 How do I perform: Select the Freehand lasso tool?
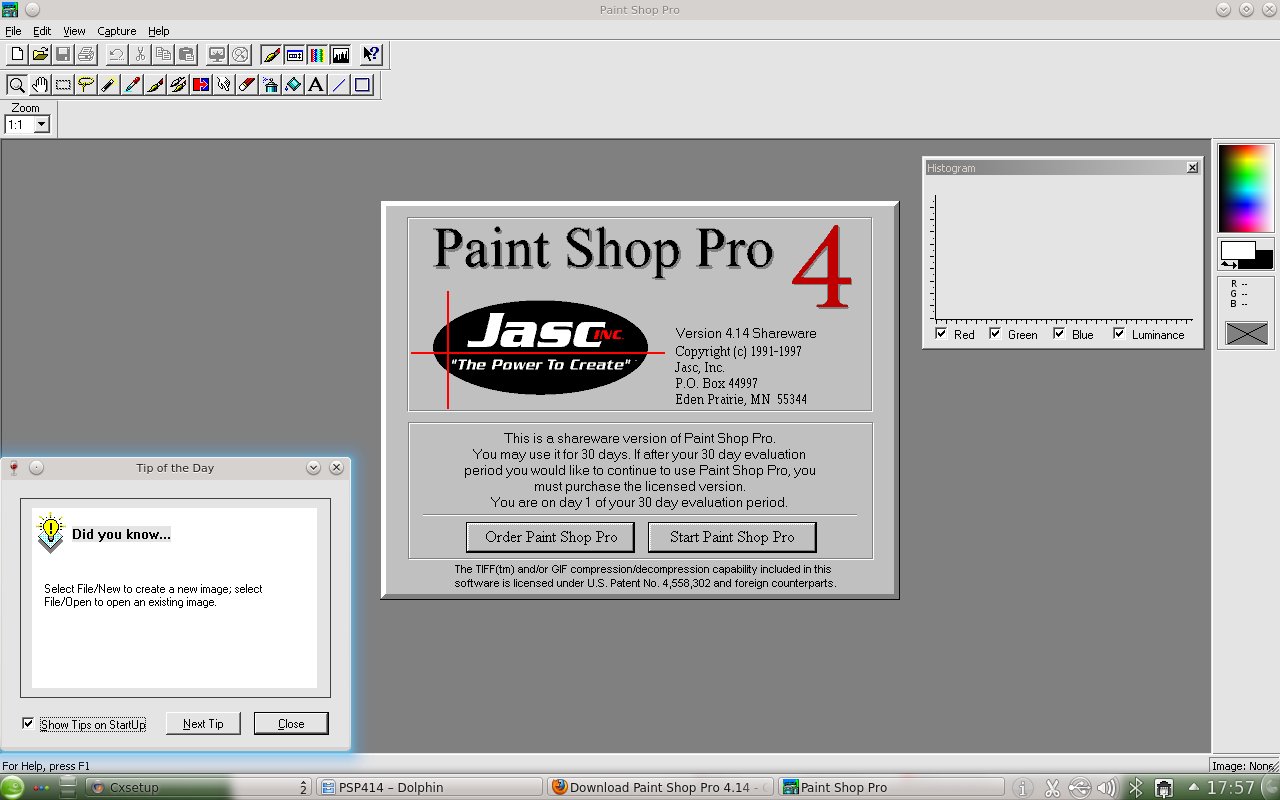(x=86, y=85)
